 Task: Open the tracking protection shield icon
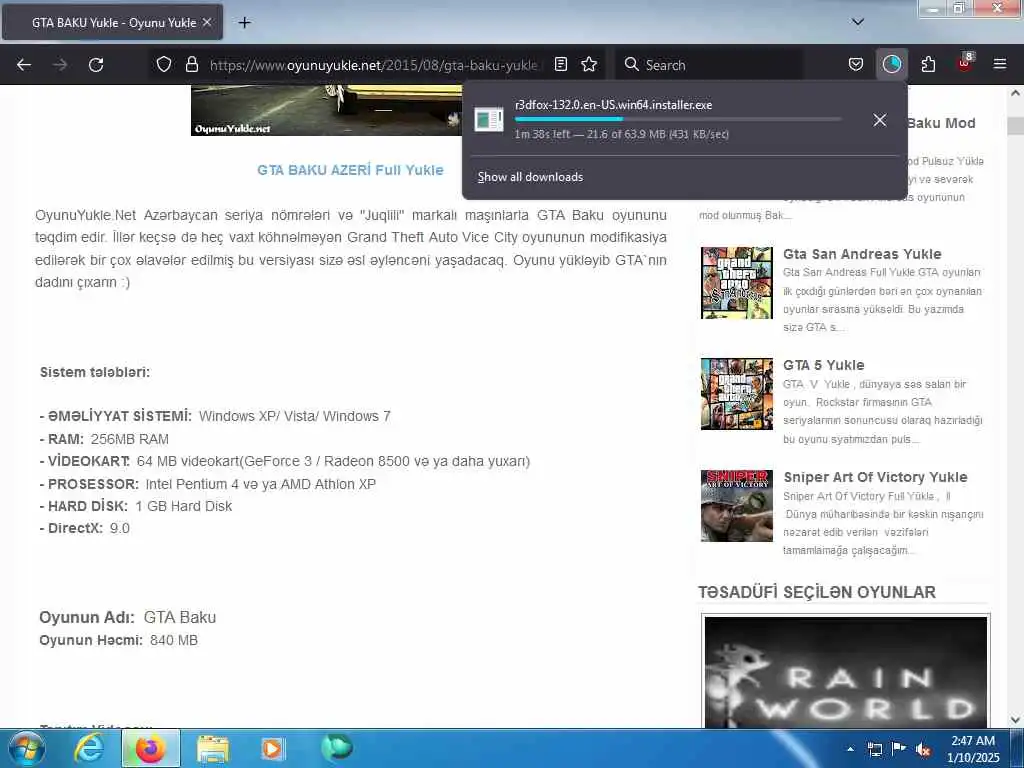(164, 64)
